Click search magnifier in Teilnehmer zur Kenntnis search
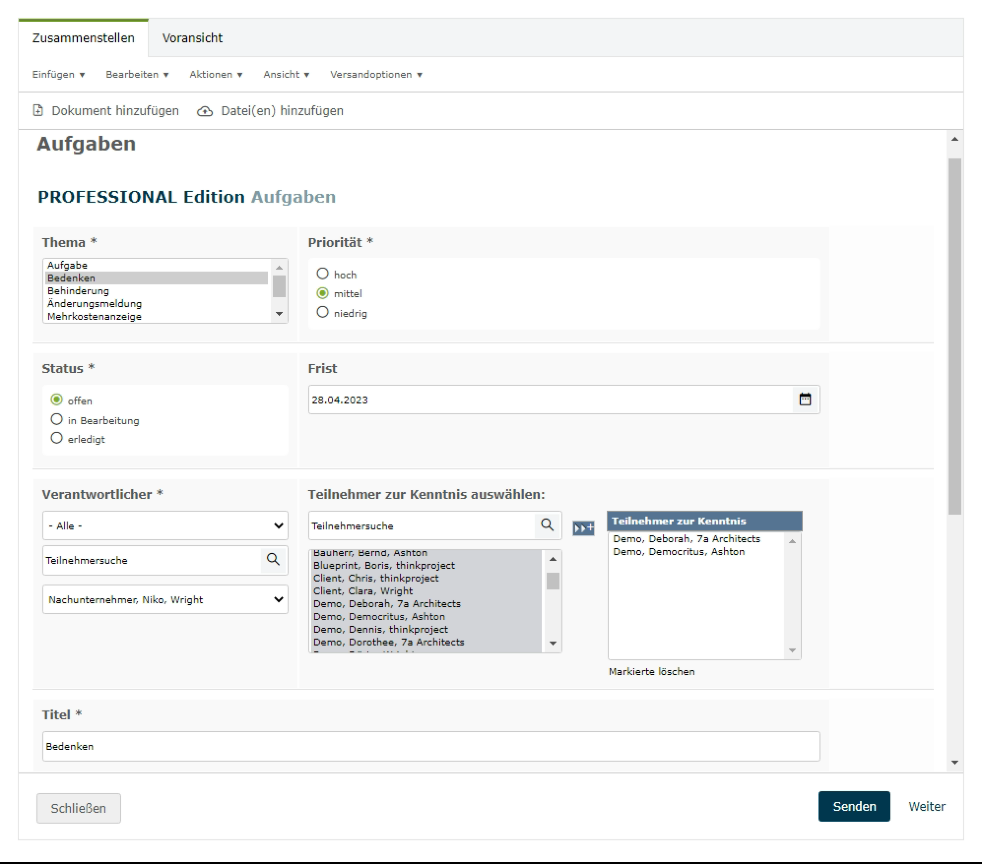The width and height of the screenshot is (982, 864). pyautogui.click(x=547, y=525)
